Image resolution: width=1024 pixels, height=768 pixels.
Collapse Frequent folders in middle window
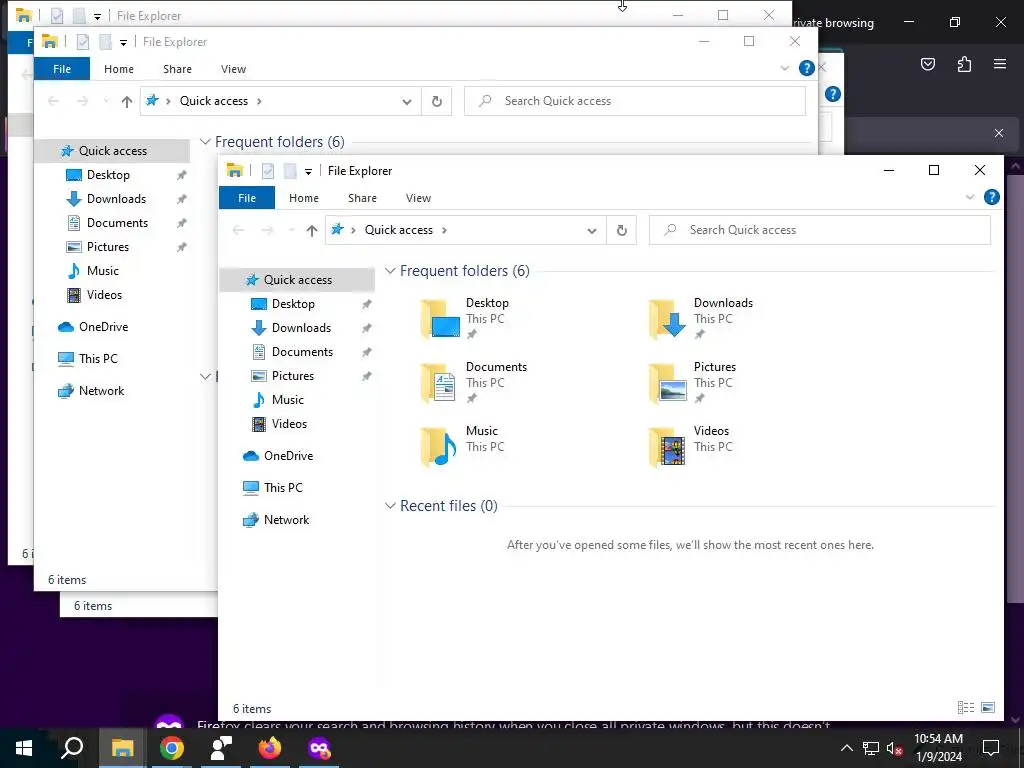[205, 142]
